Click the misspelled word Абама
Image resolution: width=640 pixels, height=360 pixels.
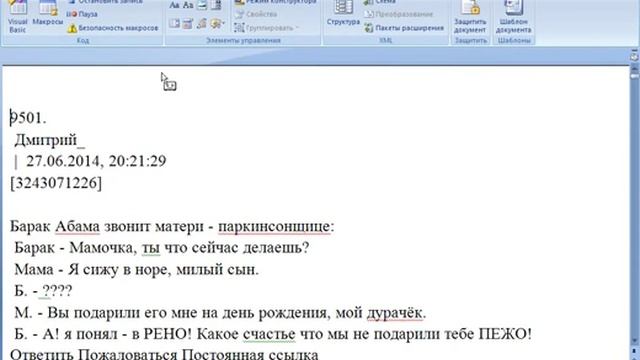click(x=77, y=226)
